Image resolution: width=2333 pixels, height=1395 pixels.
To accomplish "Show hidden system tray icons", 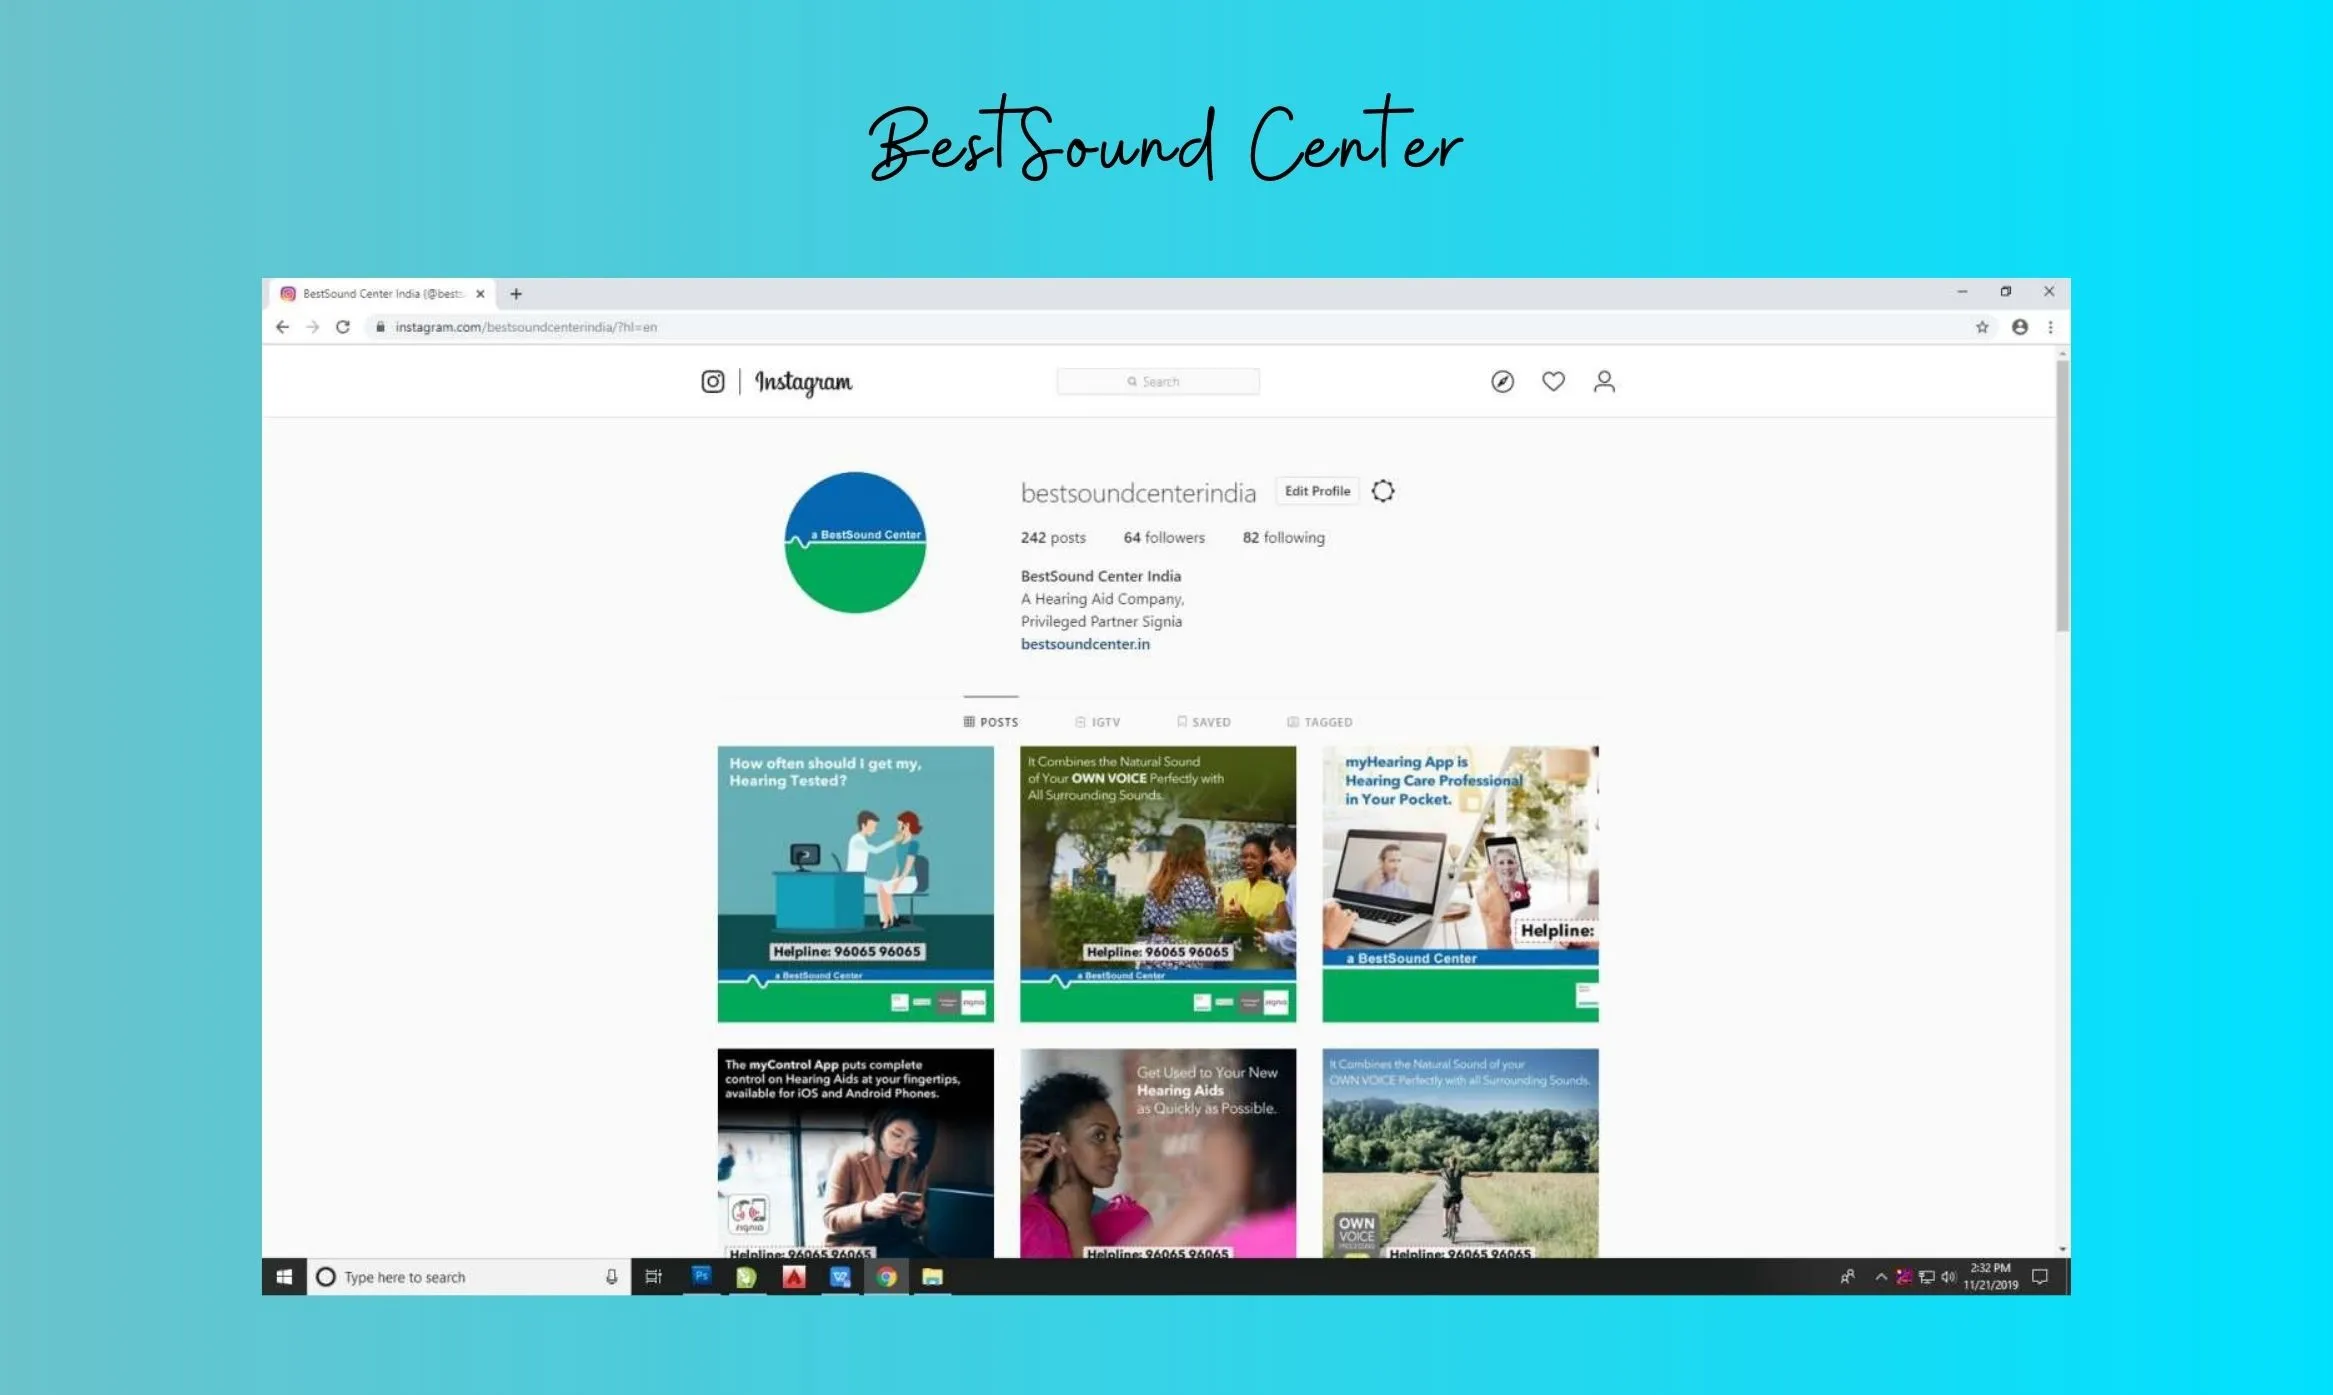I will (1881, 1276).
